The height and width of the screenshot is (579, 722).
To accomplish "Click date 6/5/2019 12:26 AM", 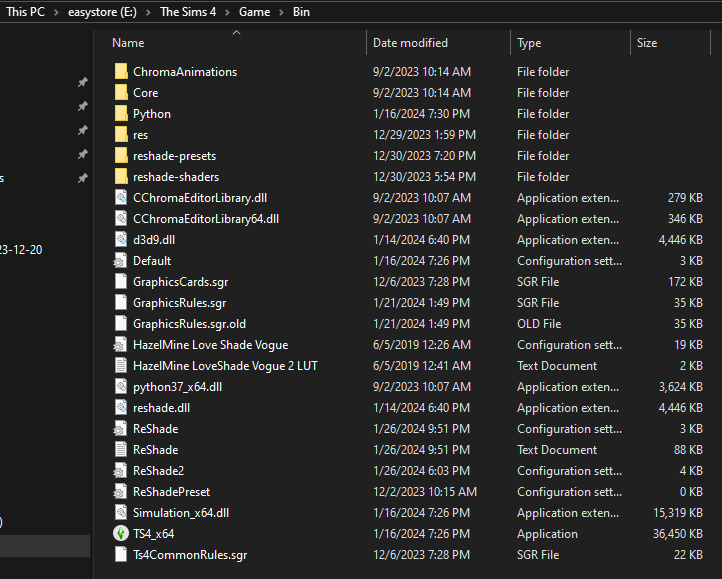I will 422,345.
